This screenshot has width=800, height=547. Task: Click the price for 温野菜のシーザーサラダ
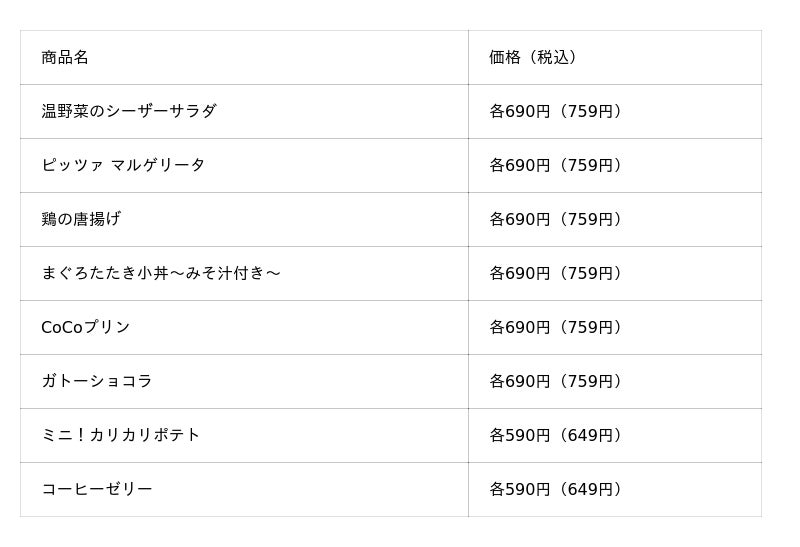click(x=557, y=111)
